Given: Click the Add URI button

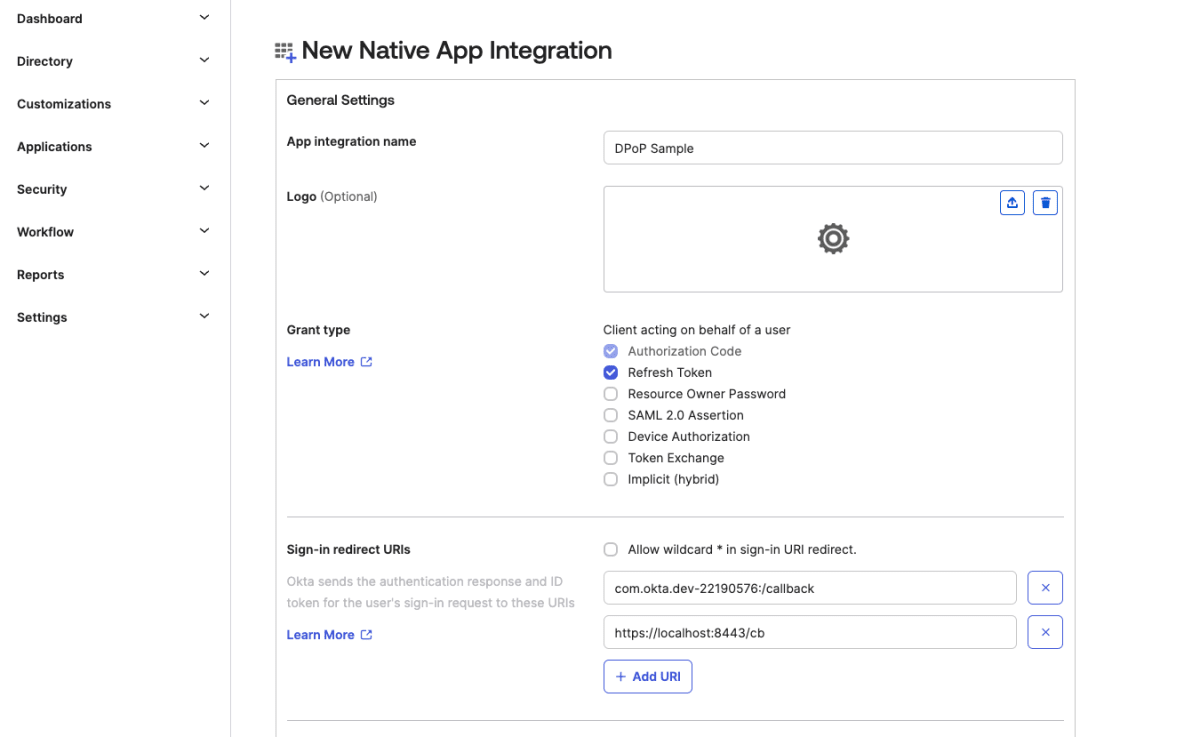Looking at the screenshot, I should (x=647, y=677).
